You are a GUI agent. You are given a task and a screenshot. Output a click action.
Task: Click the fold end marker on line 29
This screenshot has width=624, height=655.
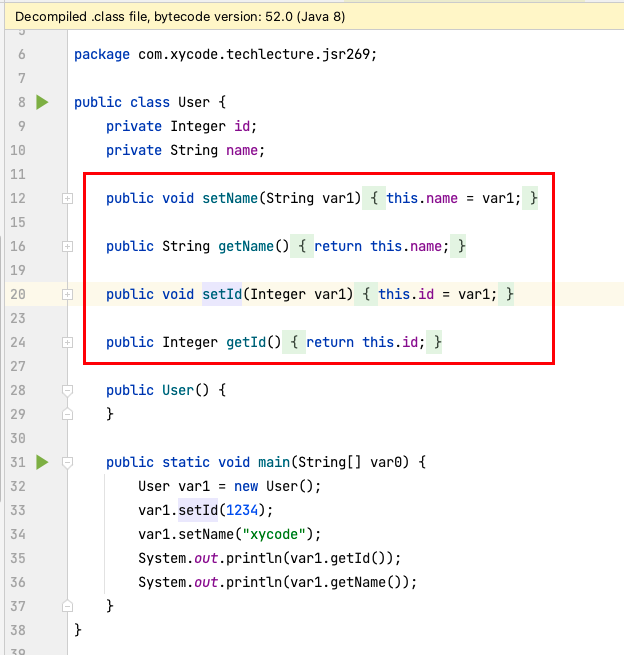click(68, 414)
